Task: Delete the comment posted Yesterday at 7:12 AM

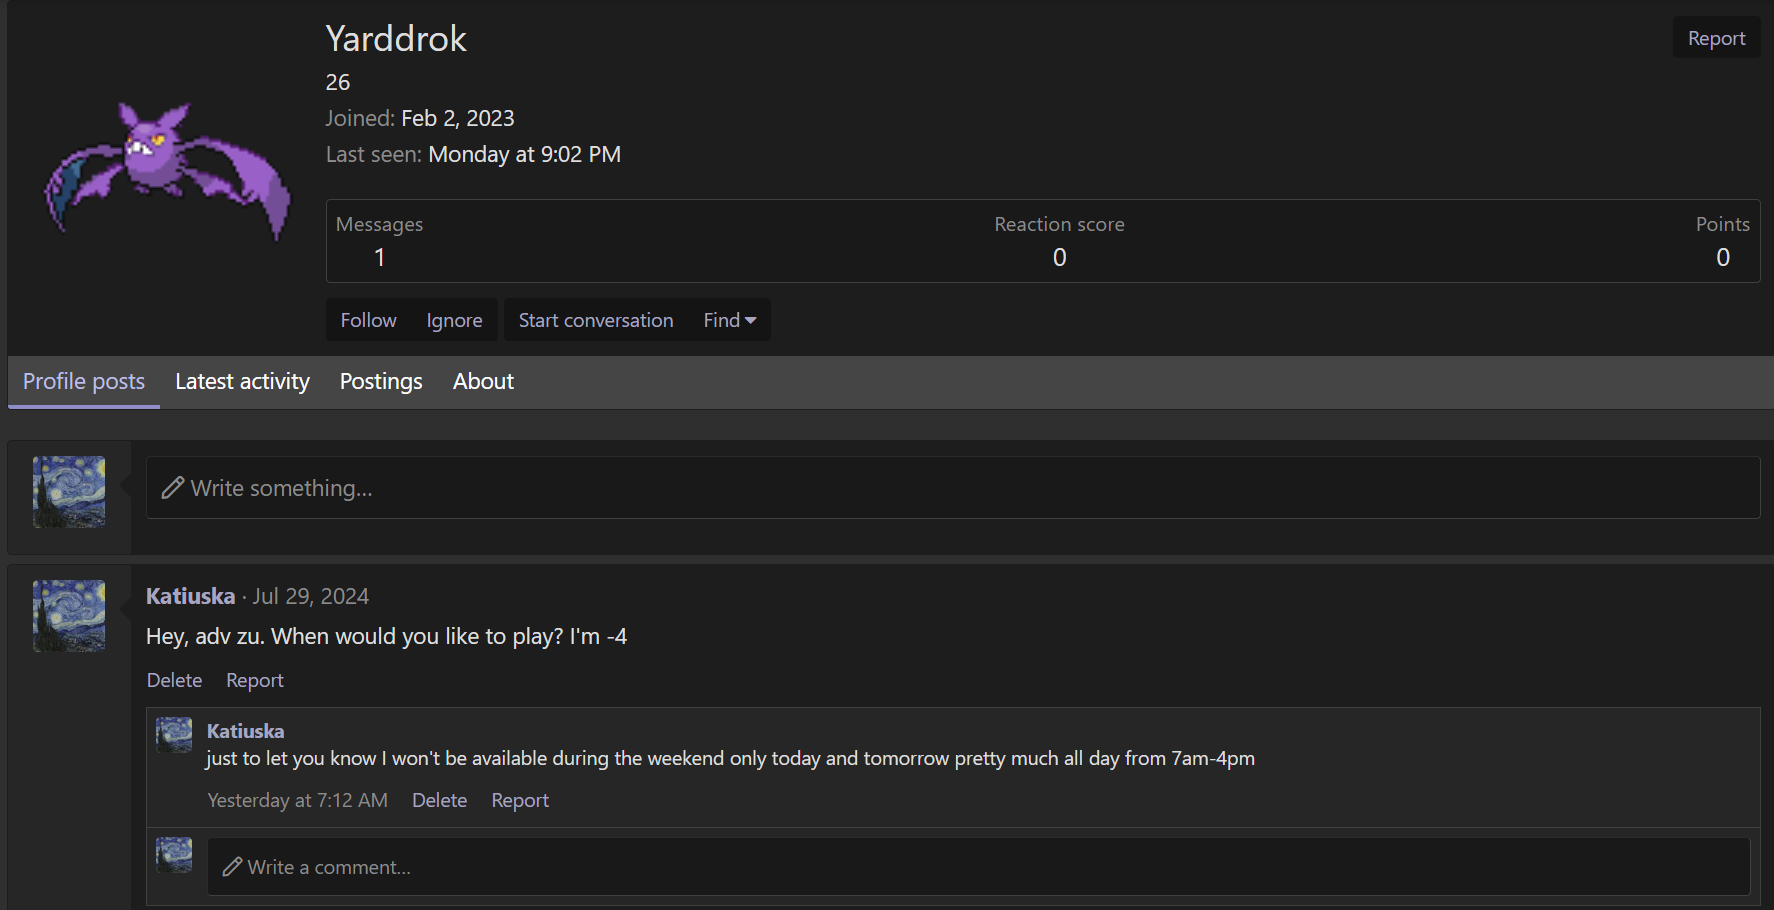Action: click(x=439, y=800)
